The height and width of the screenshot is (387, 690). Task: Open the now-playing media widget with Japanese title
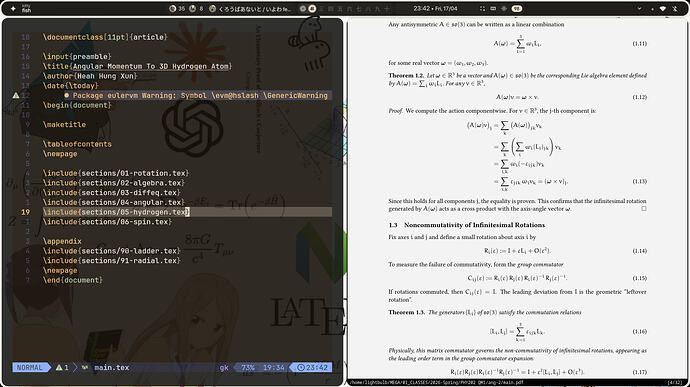coord(250,8)
